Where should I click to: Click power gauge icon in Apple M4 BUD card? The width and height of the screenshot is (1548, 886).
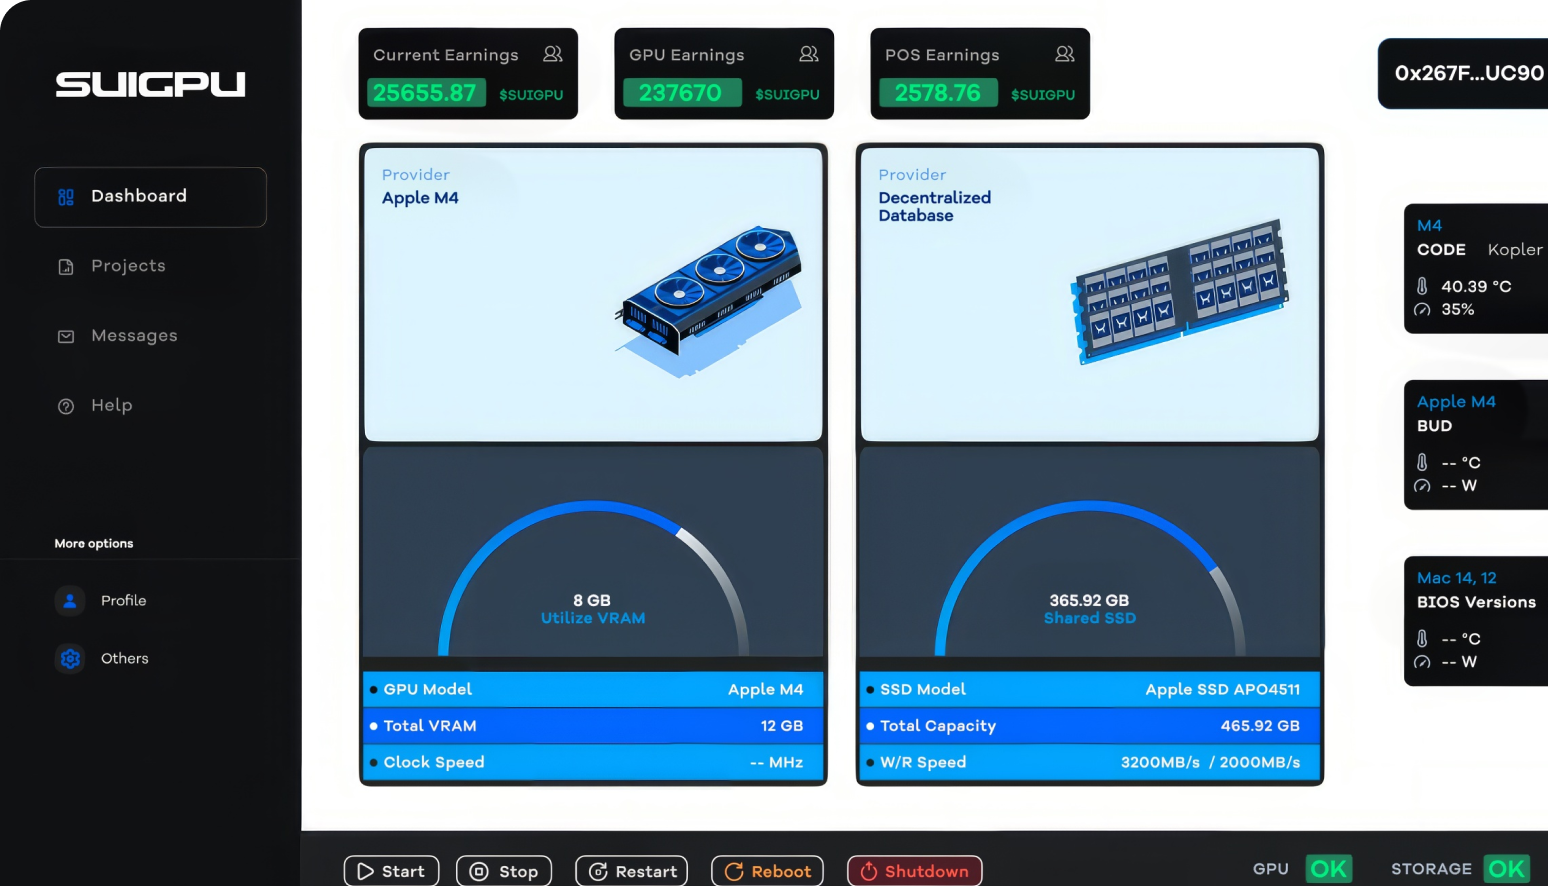(x=1422, y=486)
